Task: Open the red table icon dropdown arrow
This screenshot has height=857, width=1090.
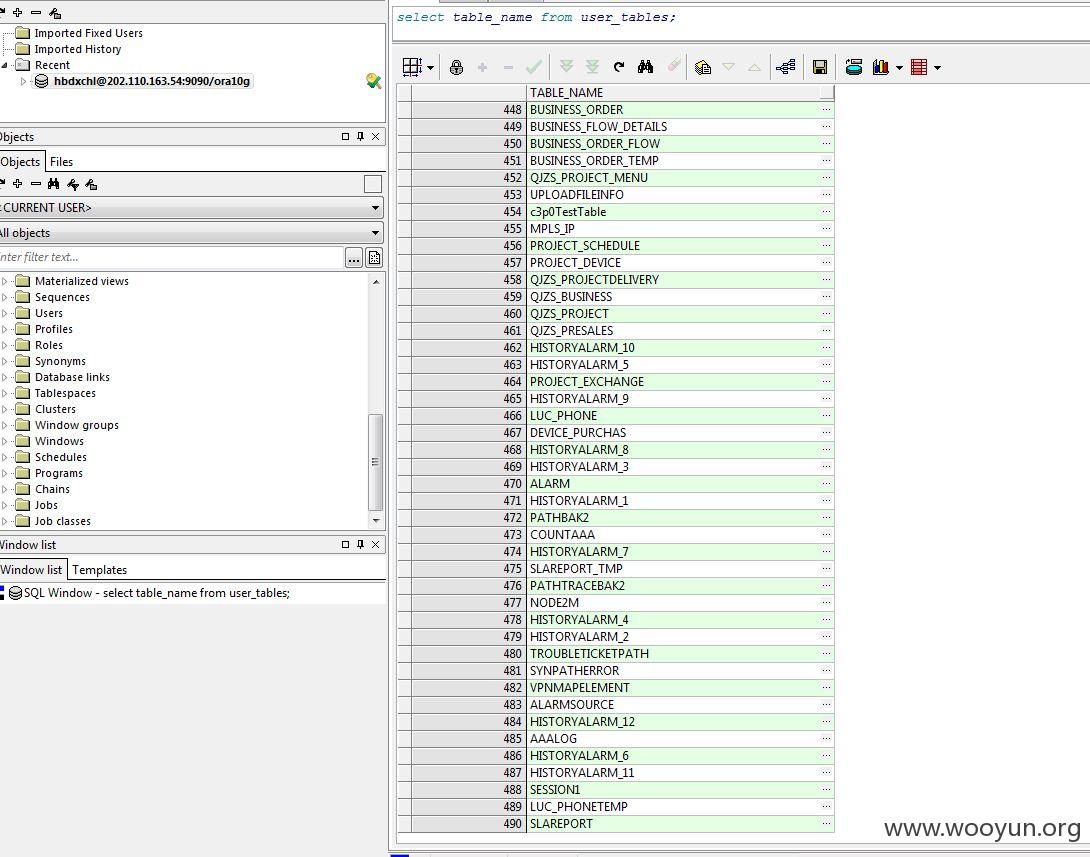Action: pyautogui.click(x=937, y=67)
